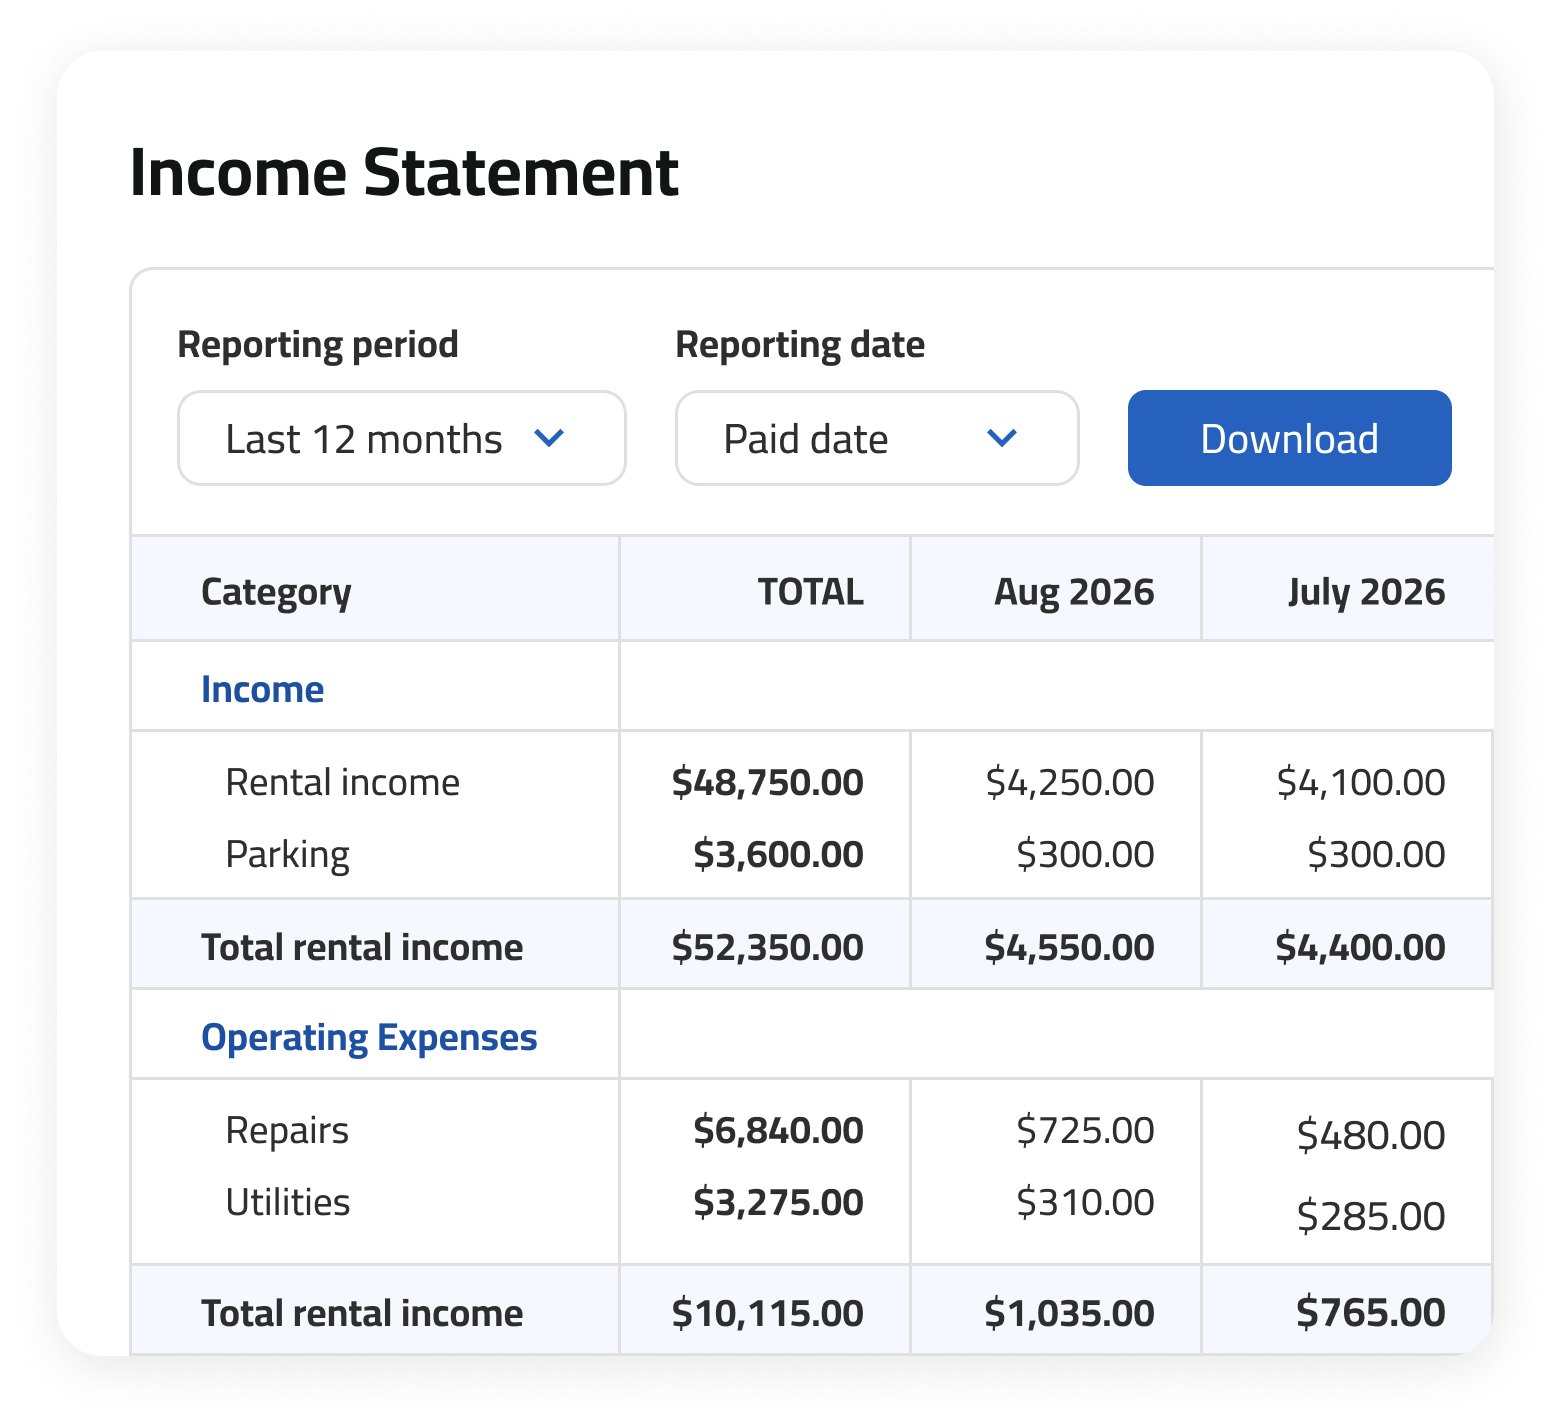The height and width of the screenshot is (1425, 1557).
Task: Click the Reporting date label
Action: click(x=800, y=345)
